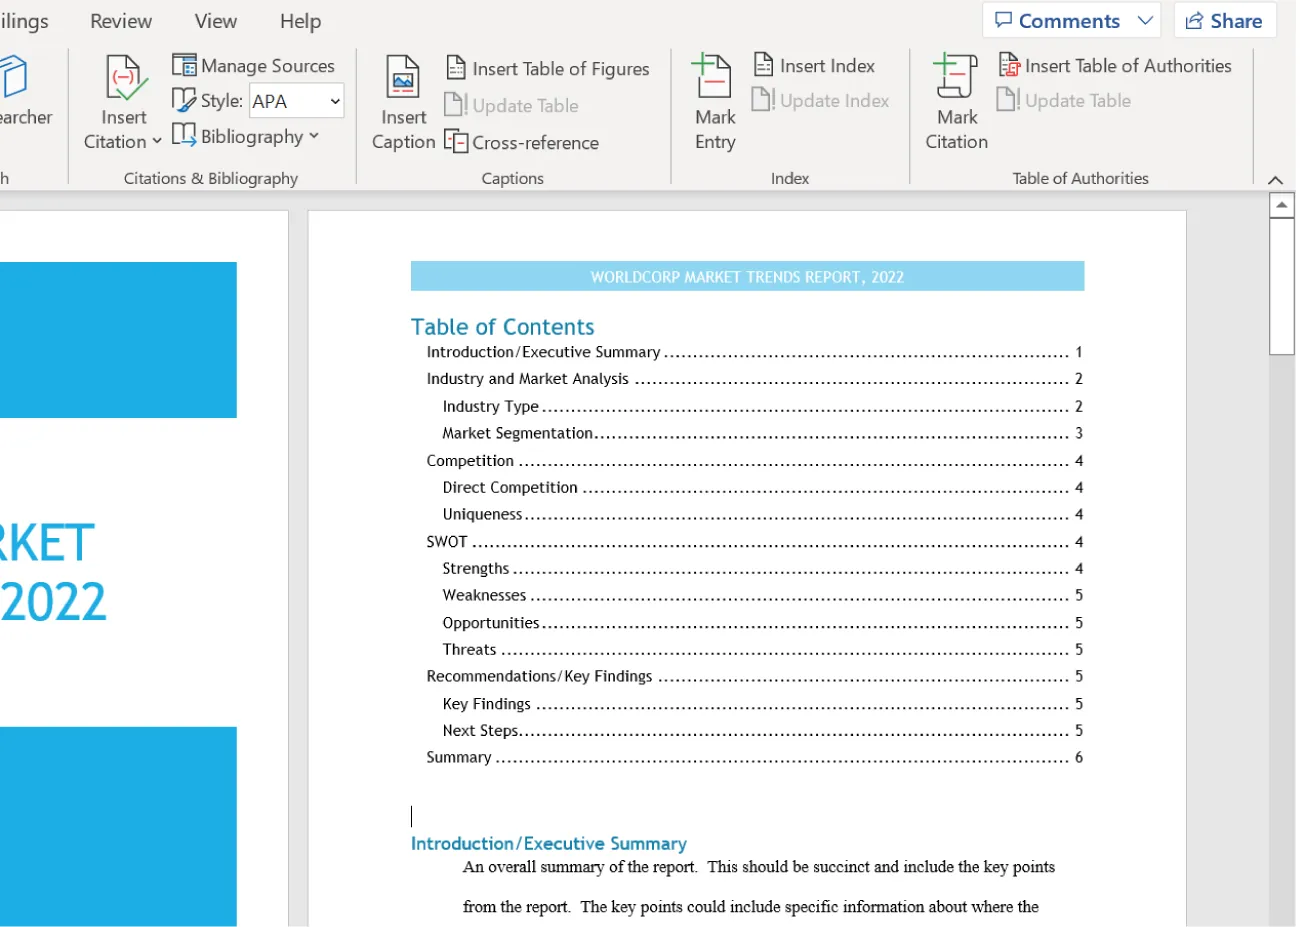This screenshot has height=927, width=1300.
Task: Click the Share button
Action: (1224, 20)
